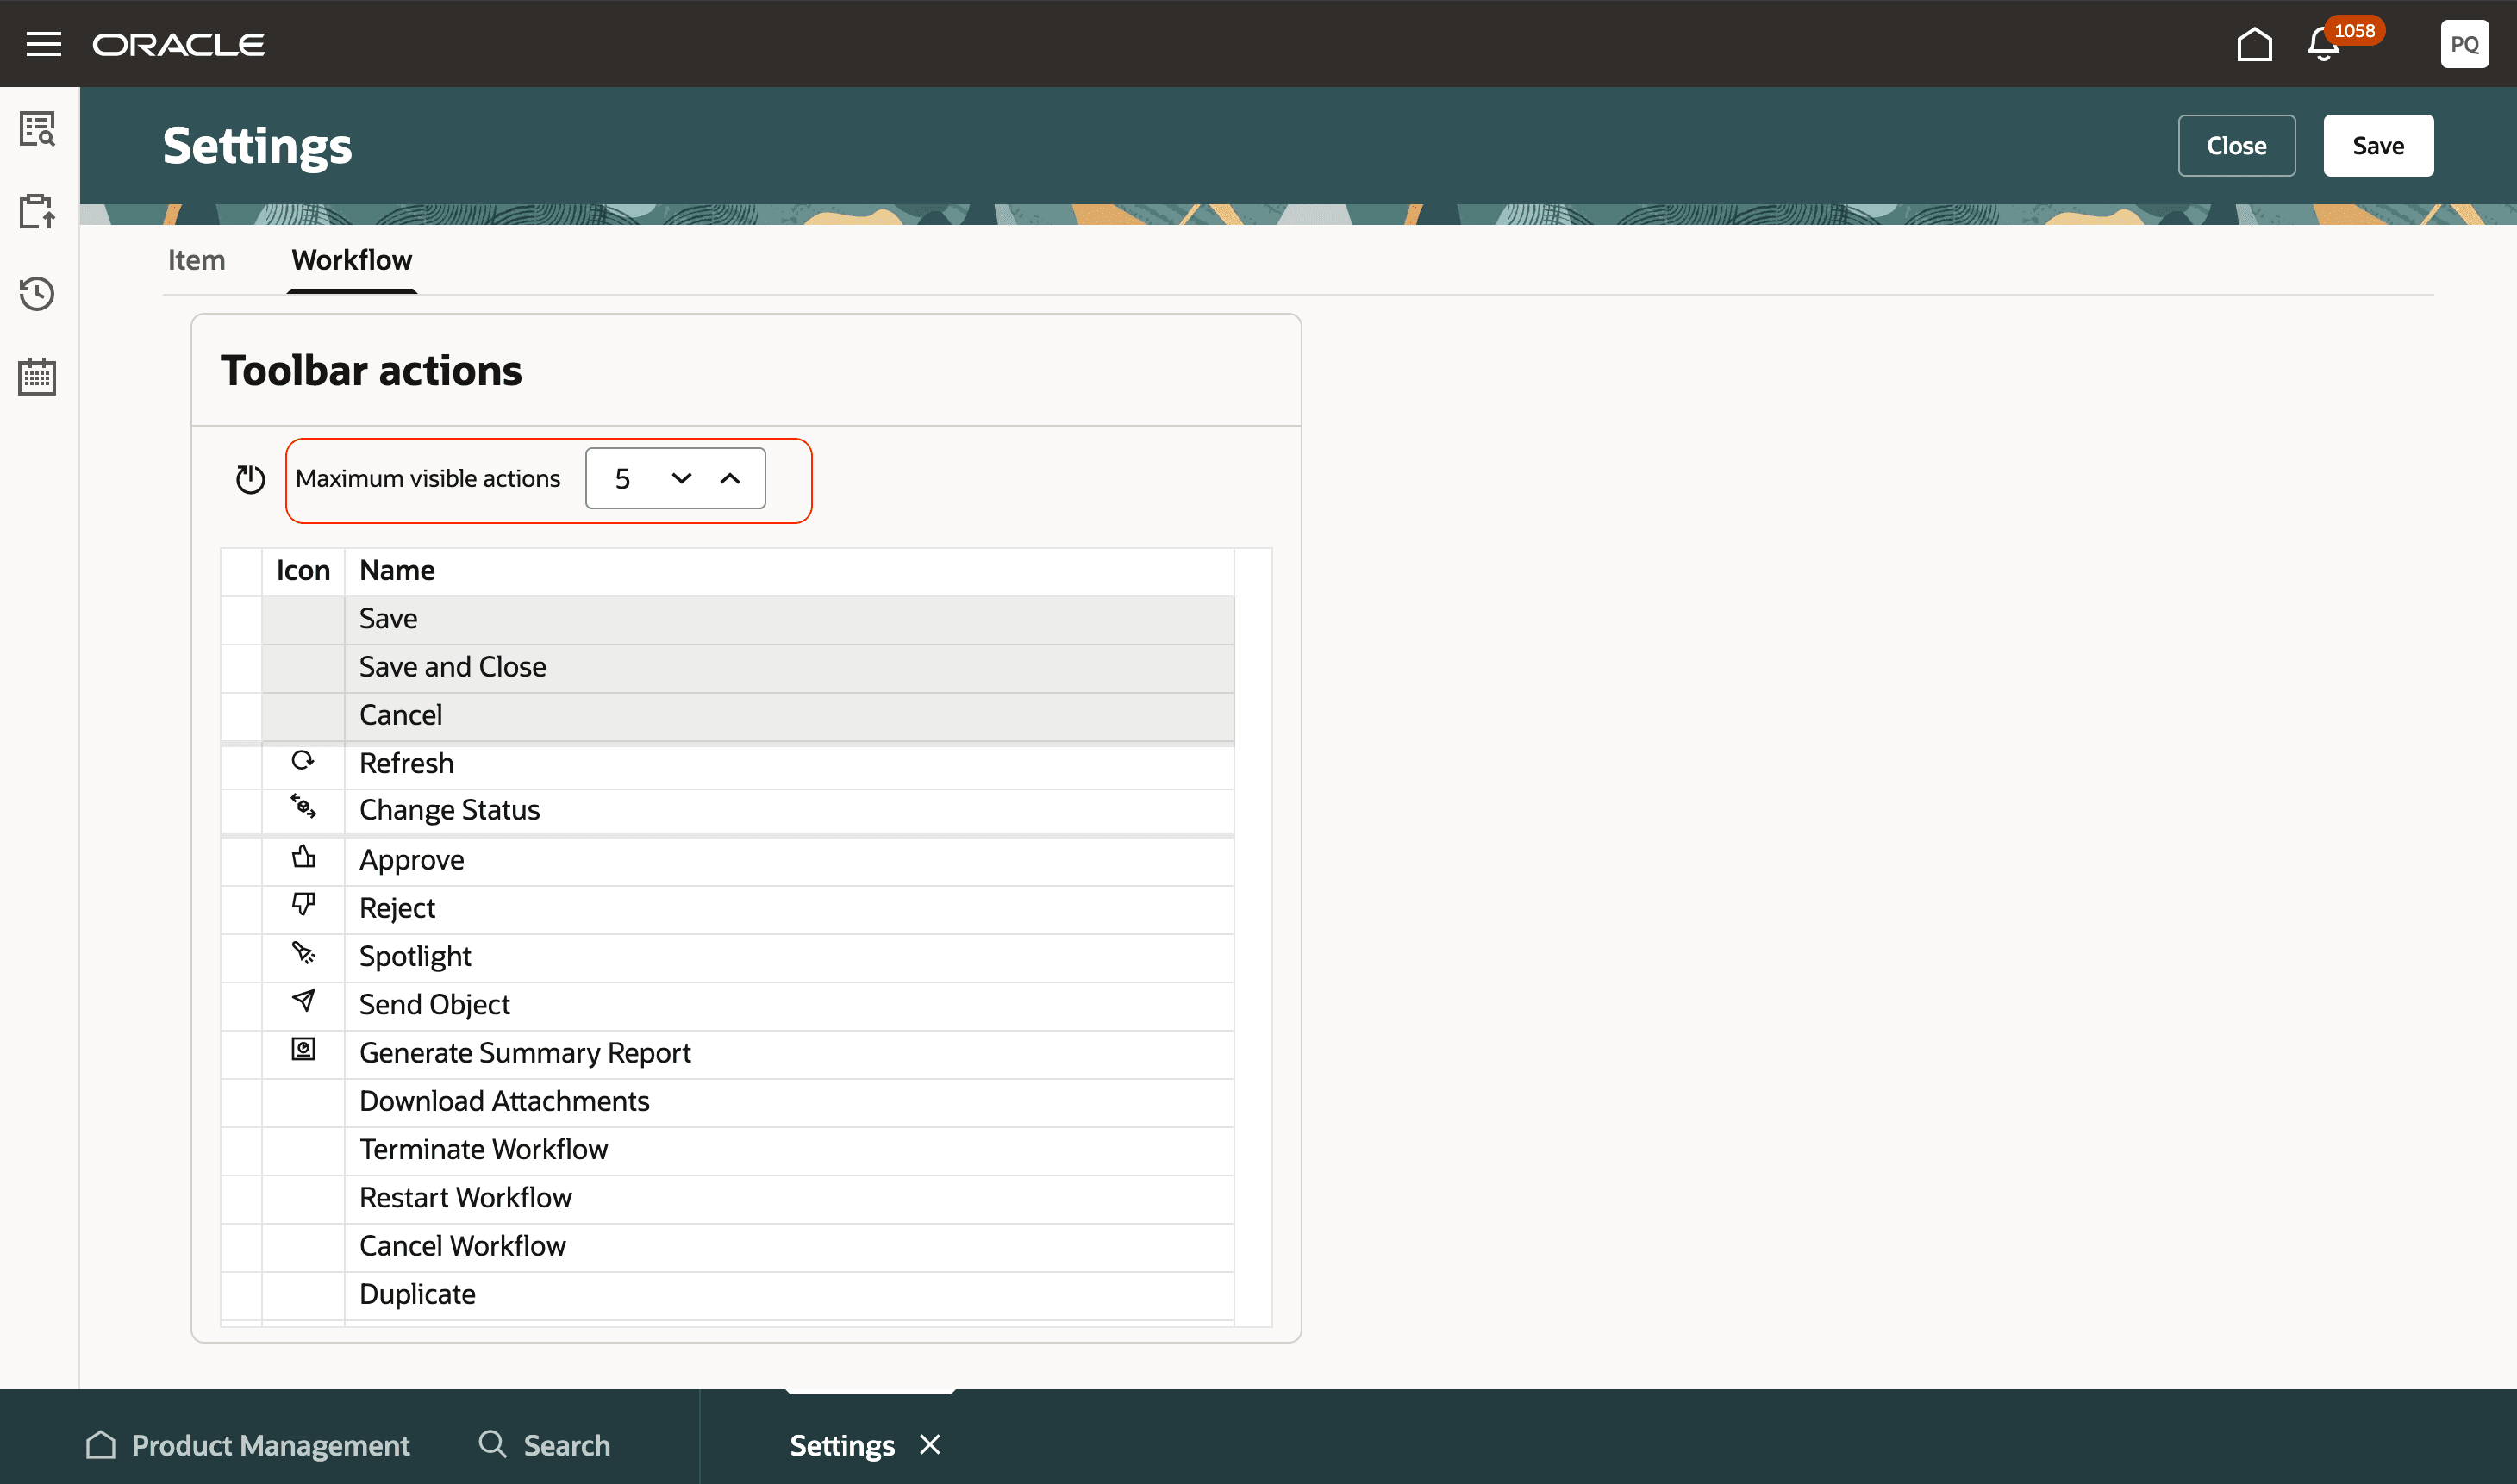This screenshot has height=1484, width=2517.
Task: Go to Product Management in bottom bar
Action: click(x=248, y=1445)
